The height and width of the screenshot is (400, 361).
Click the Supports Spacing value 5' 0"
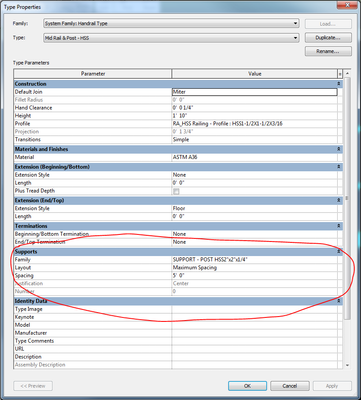pyautogui.click(x=255, y=276)
